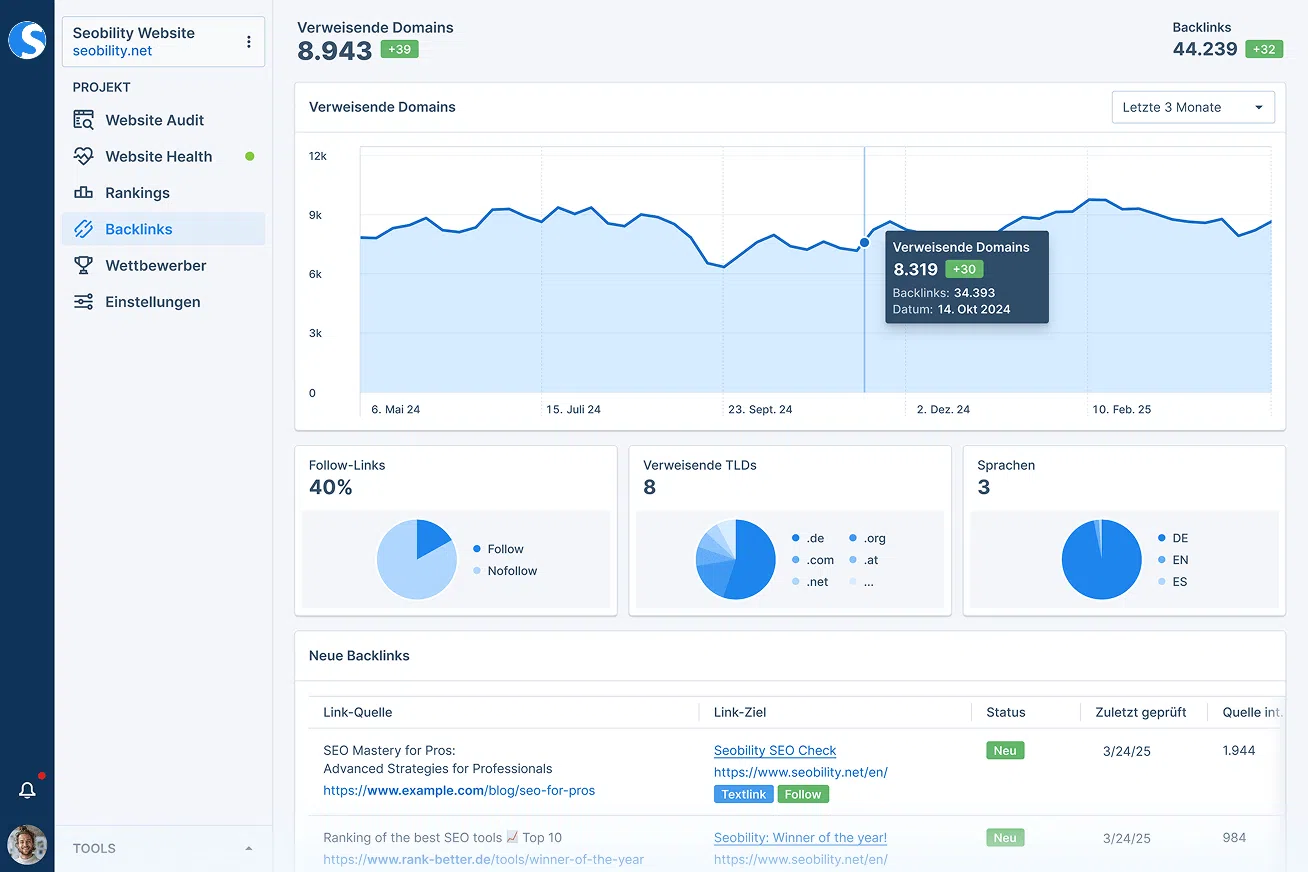The image size is (1308, 872).
Task: Open the project card three-dot menu
Action: (x=248, y=41)
